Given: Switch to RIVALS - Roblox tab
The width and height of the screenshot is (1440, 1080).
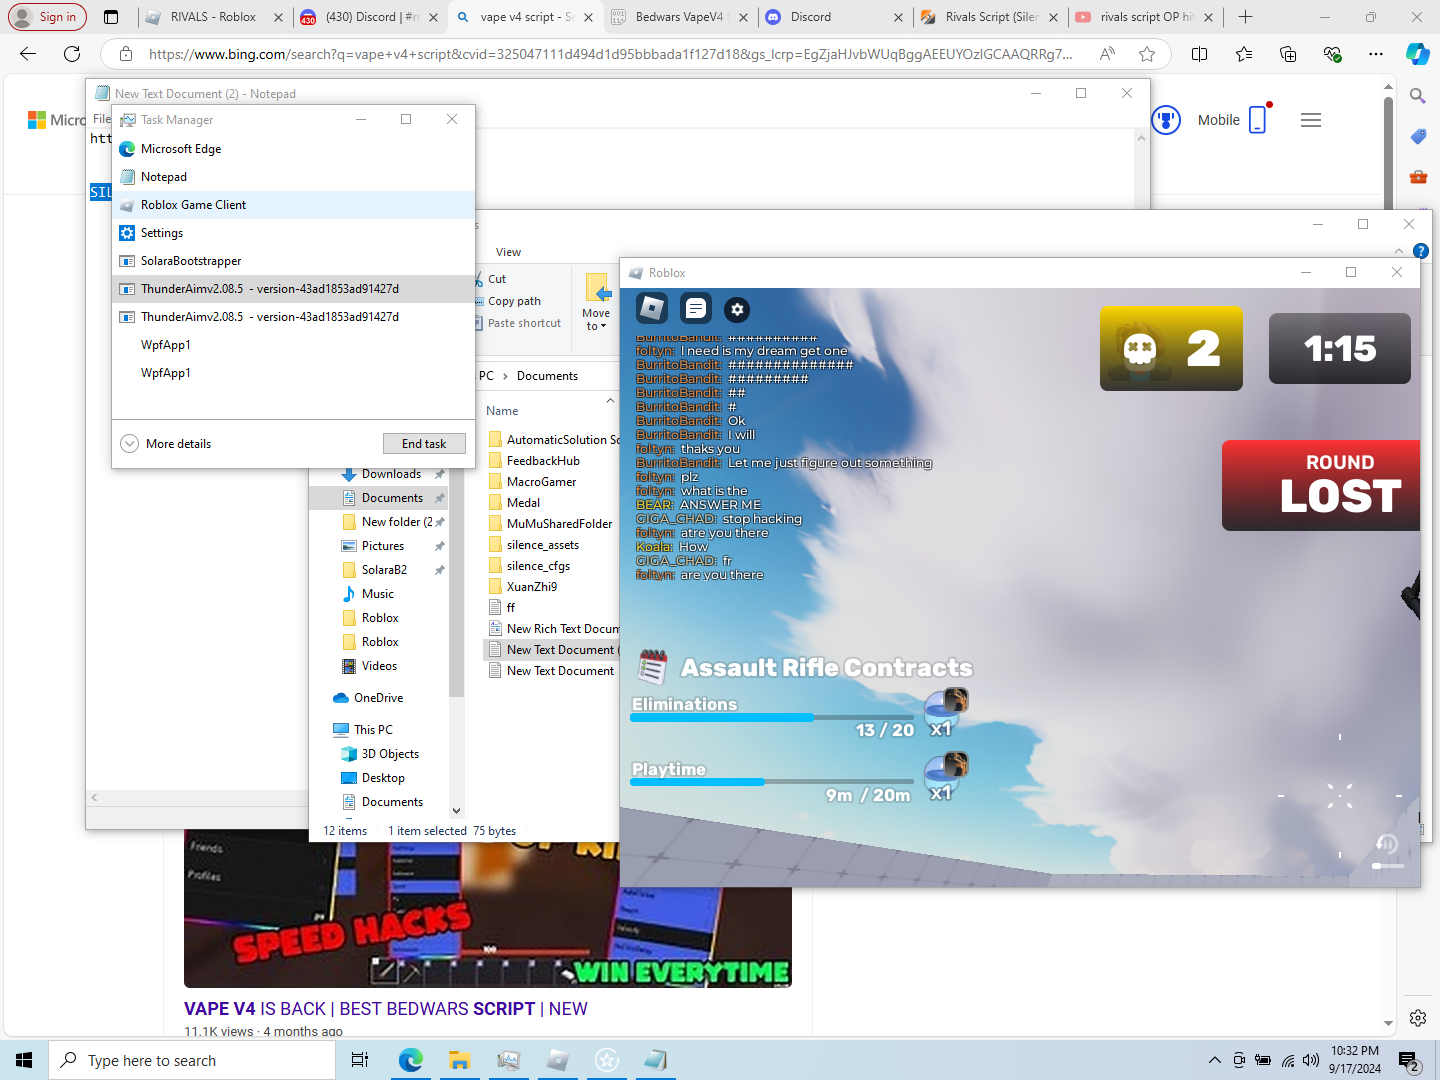Looking at the screenshot, I should click(213, 17).
